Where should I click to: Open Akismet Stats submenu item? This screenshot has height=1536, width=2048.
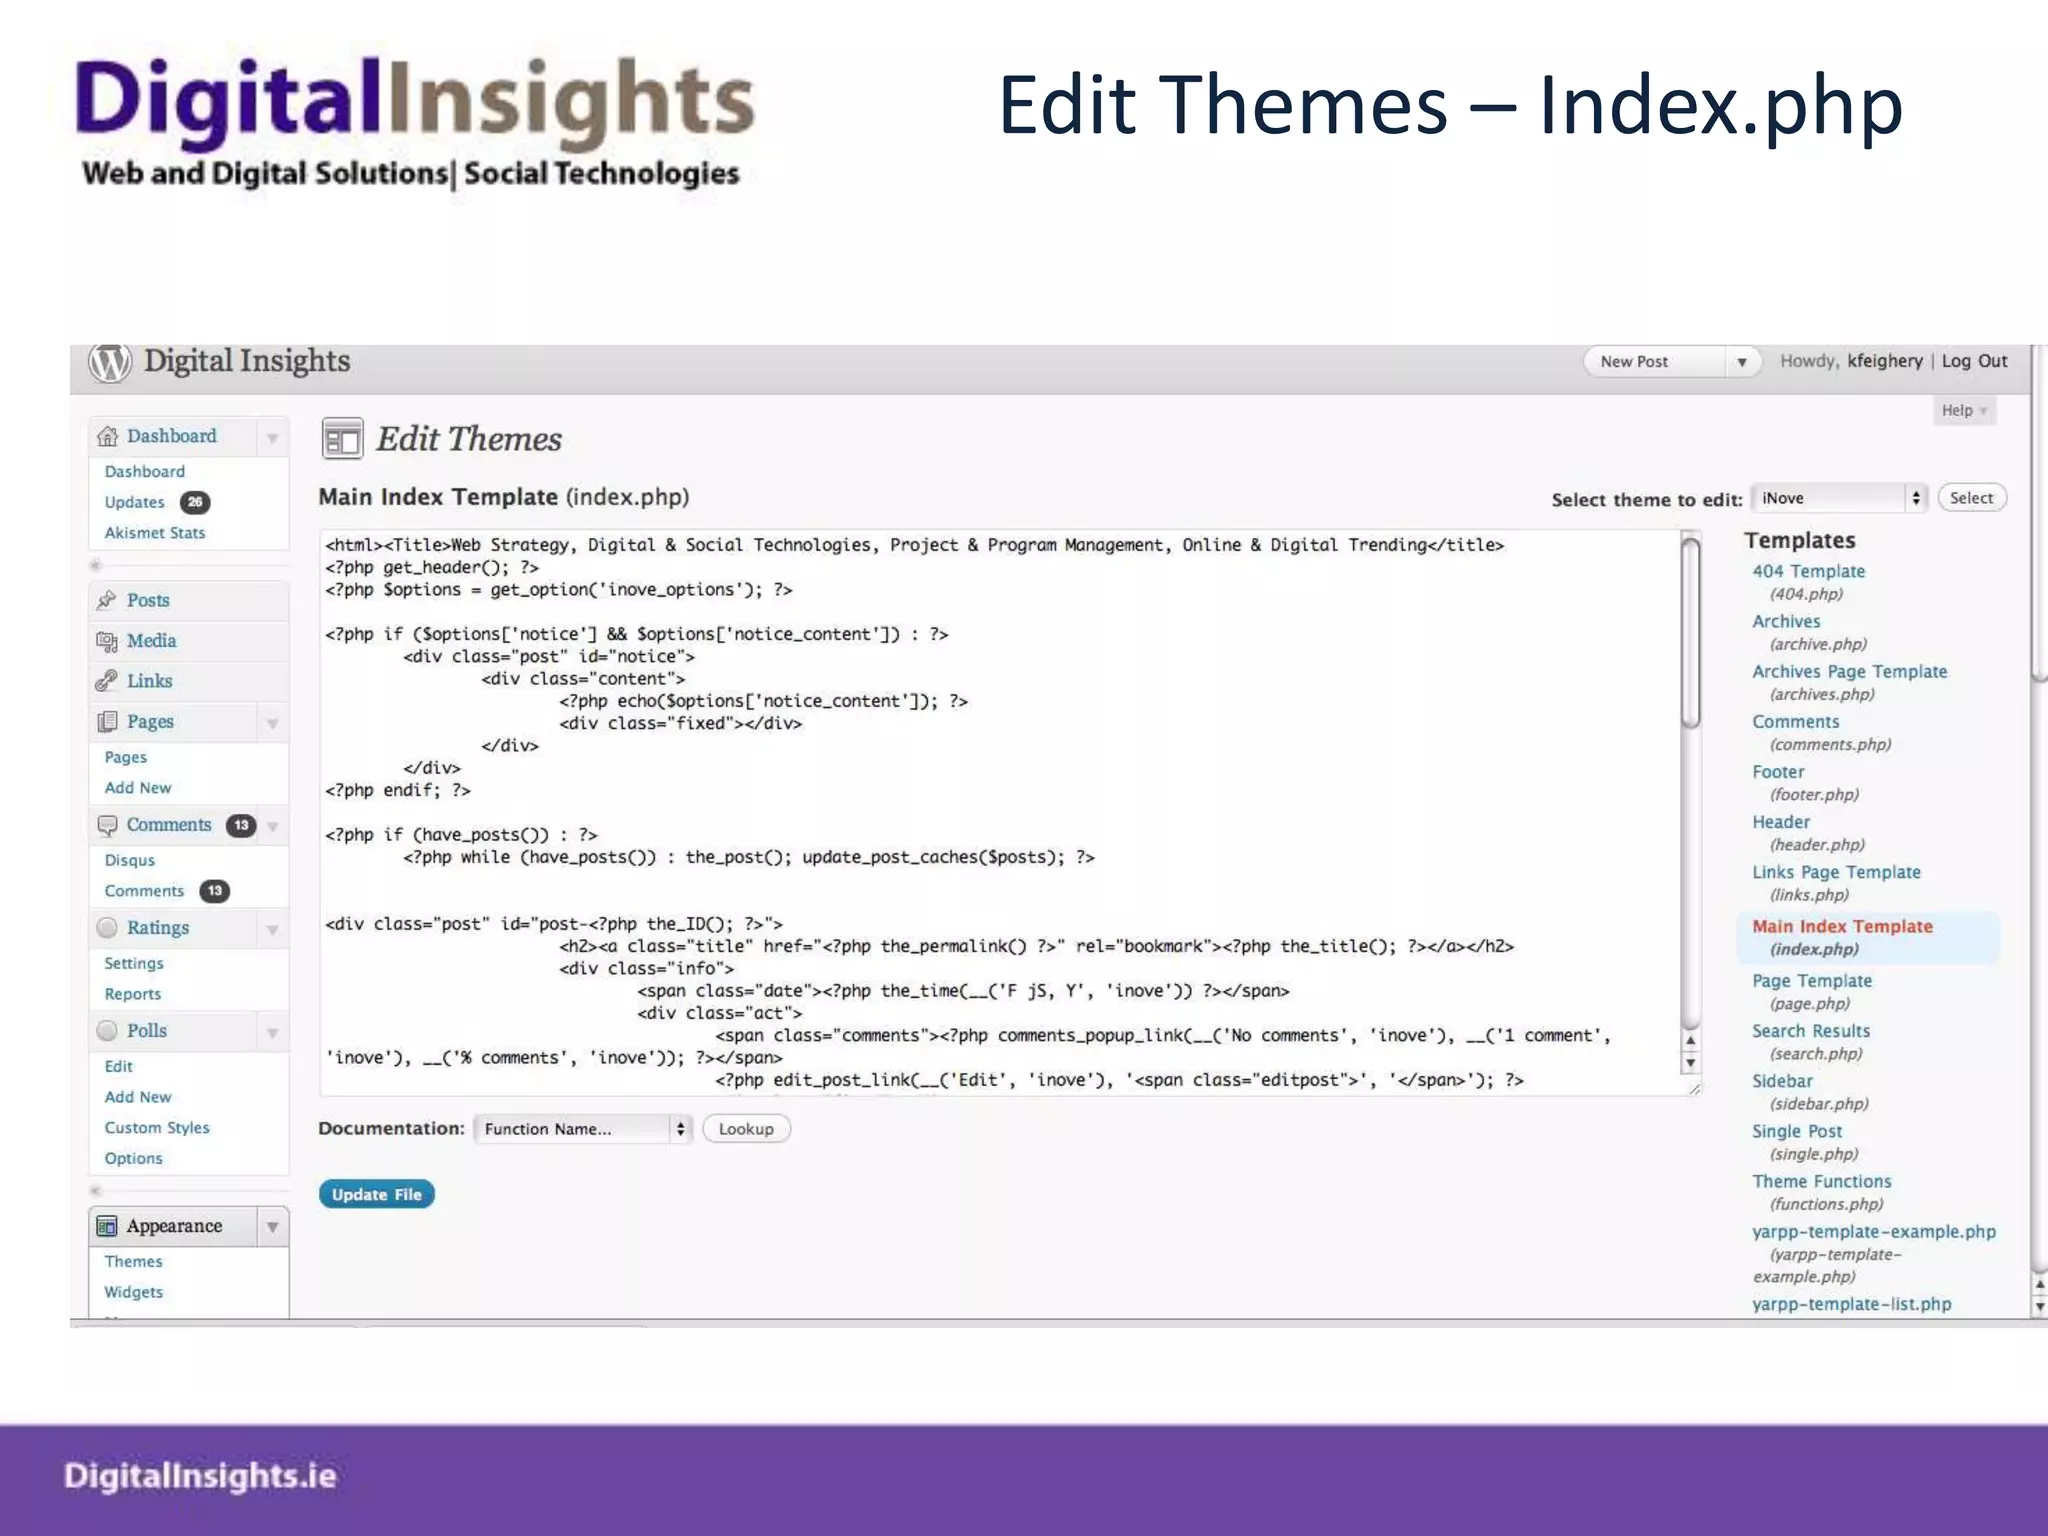coord(155,533)
